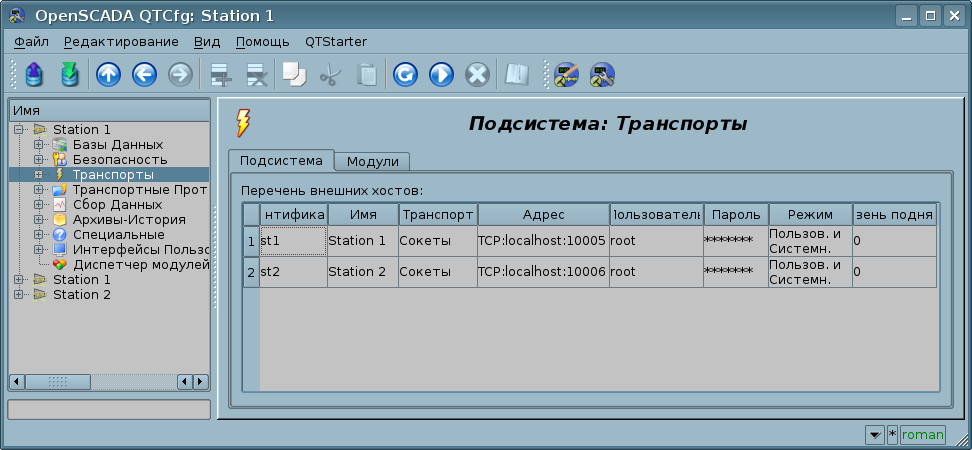This screenshot has width=972, height=450.
Task: Collapse the top Station 1 tree node
Action: (19, 130)
